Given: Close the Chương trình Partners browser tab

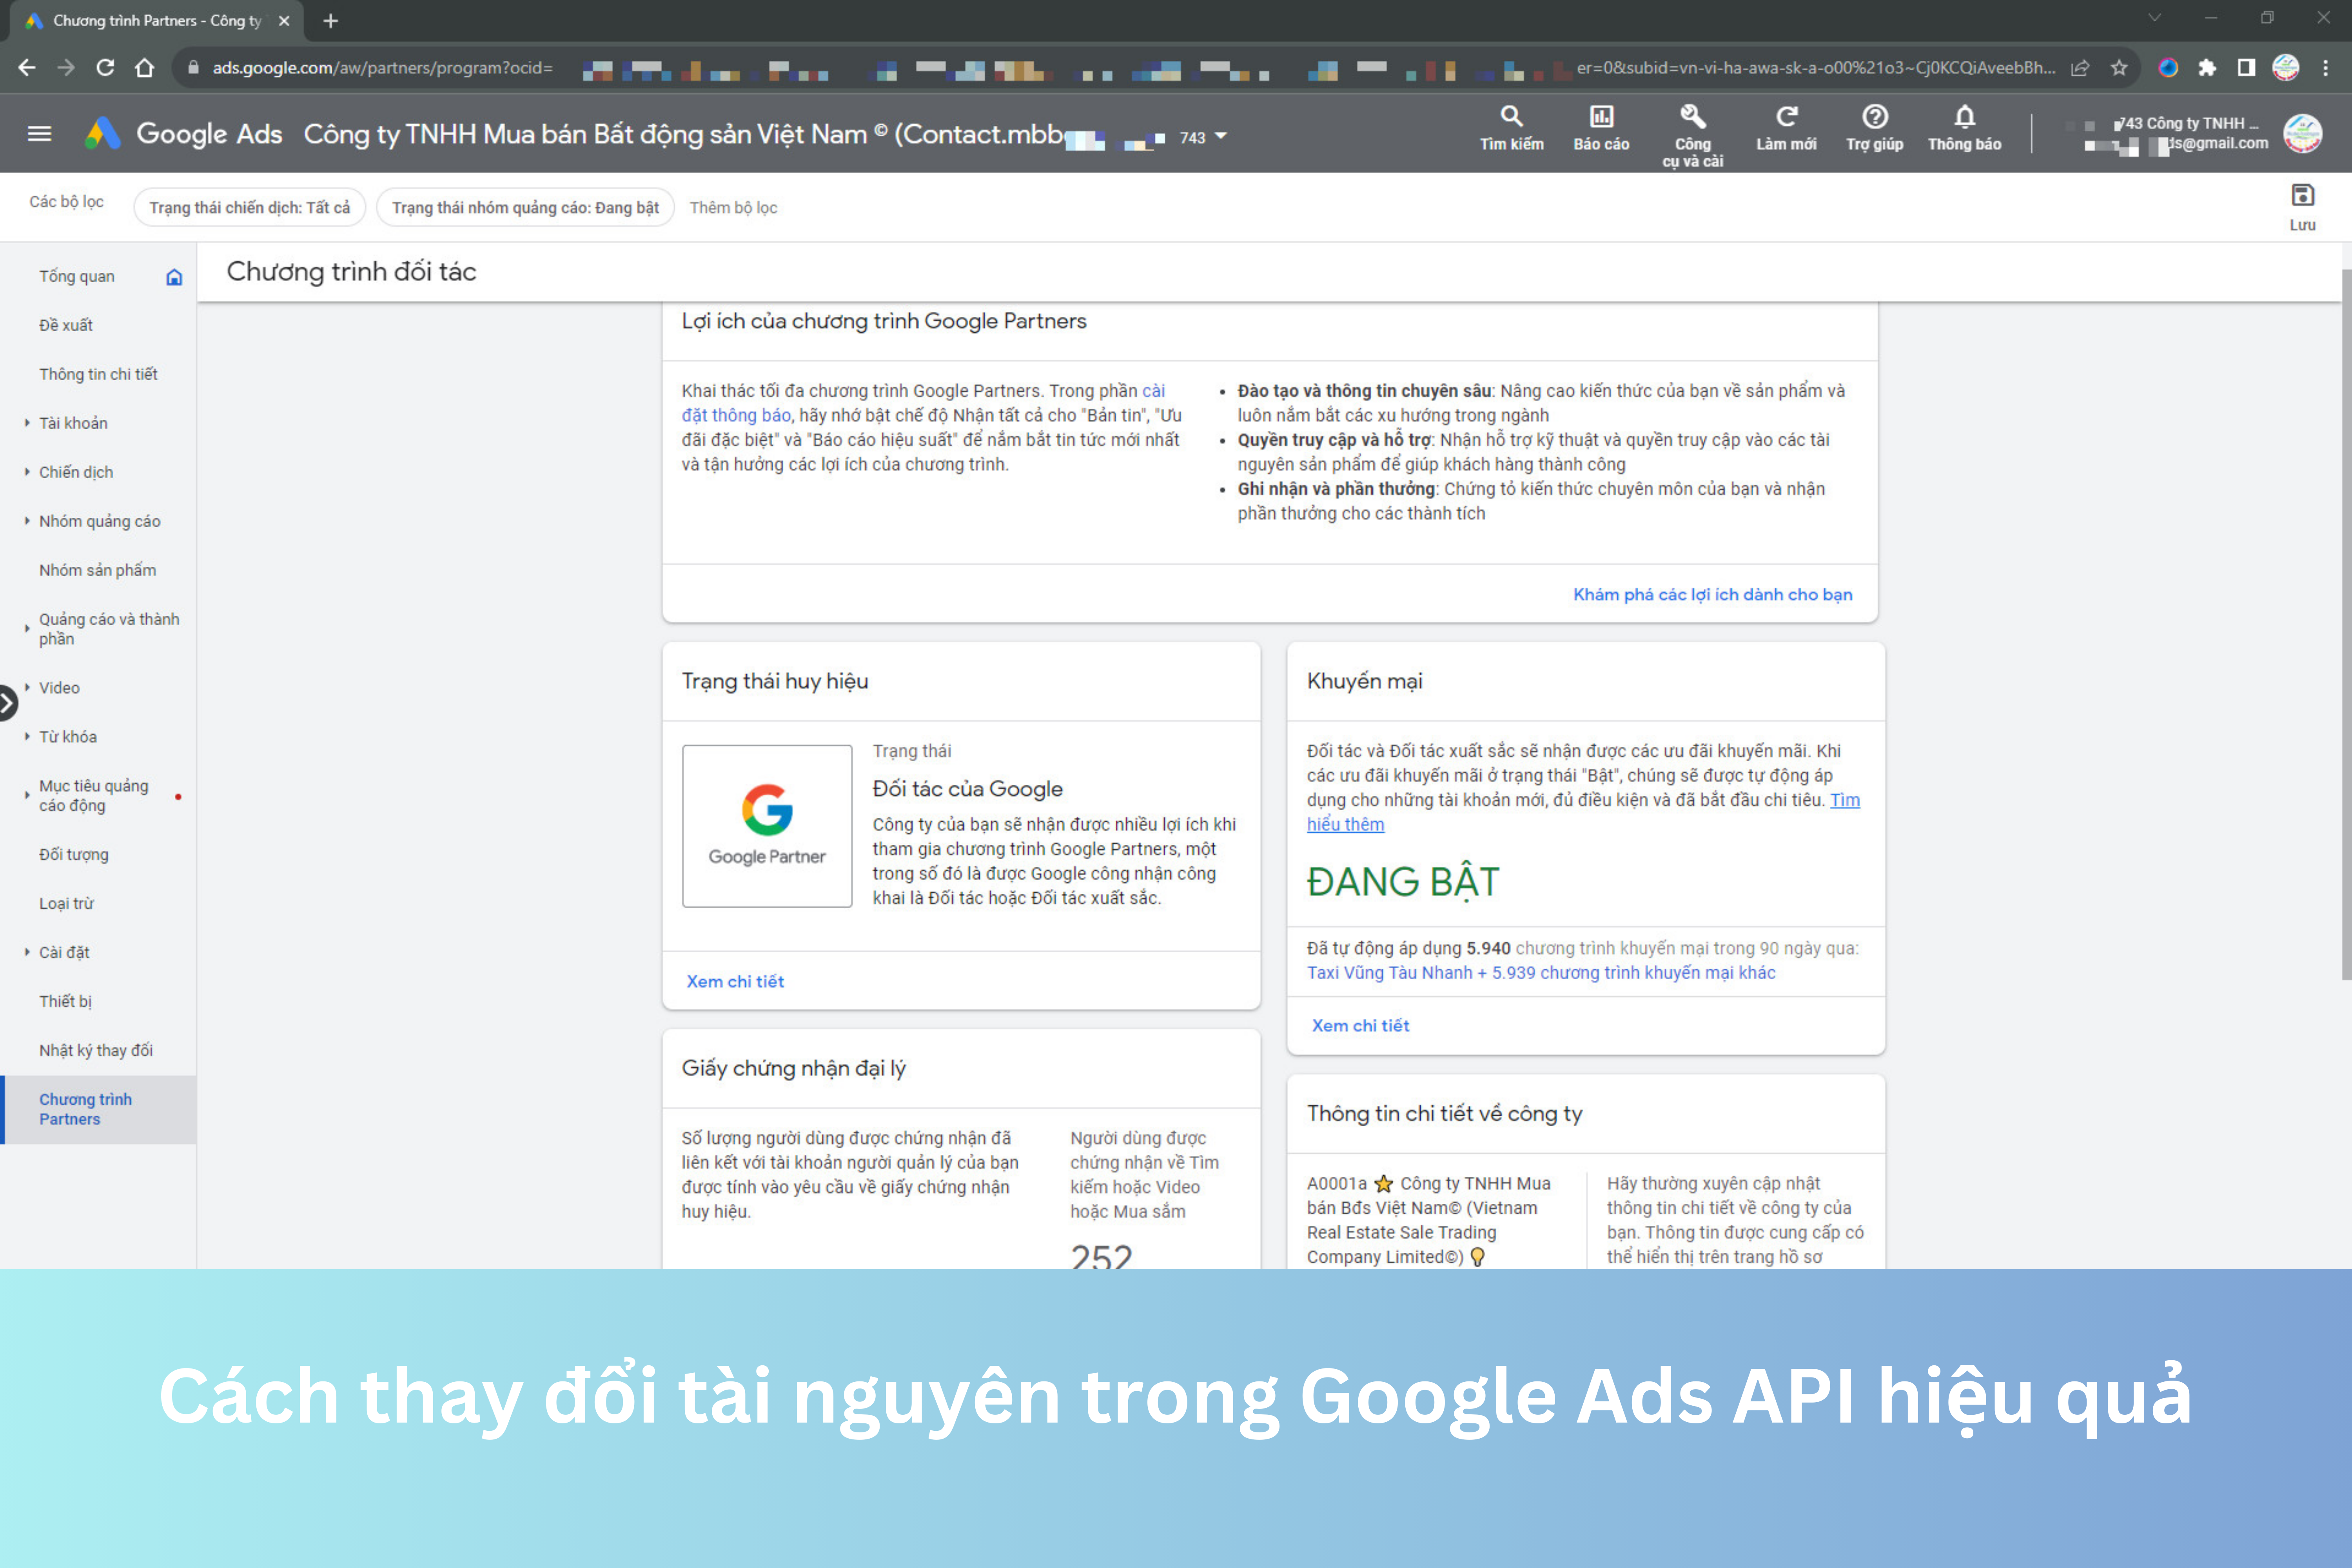Looking at the screenshot, I should click(284, 21).
